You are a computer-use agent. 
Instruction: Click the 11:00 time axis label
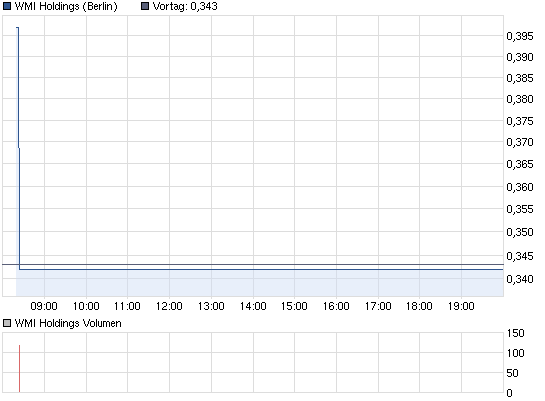[127, 306]
